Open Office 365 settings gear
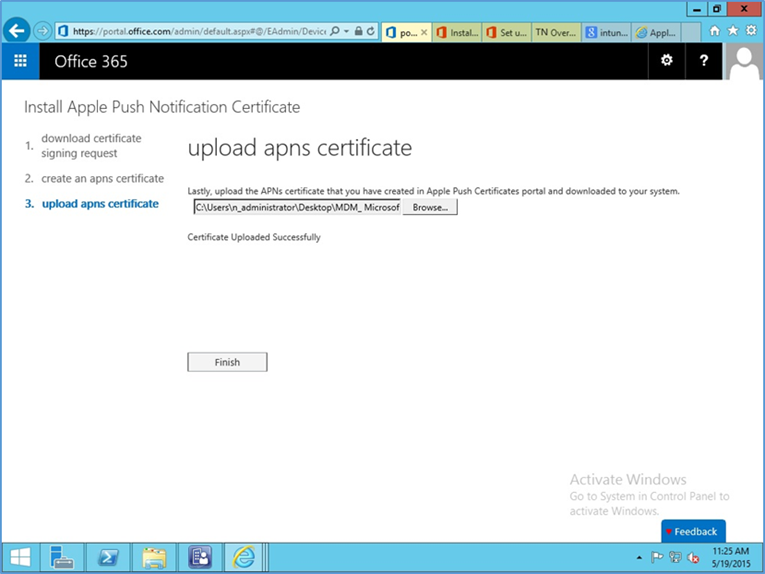The height and width of the screenshot is (574, 765). [666, 60]
